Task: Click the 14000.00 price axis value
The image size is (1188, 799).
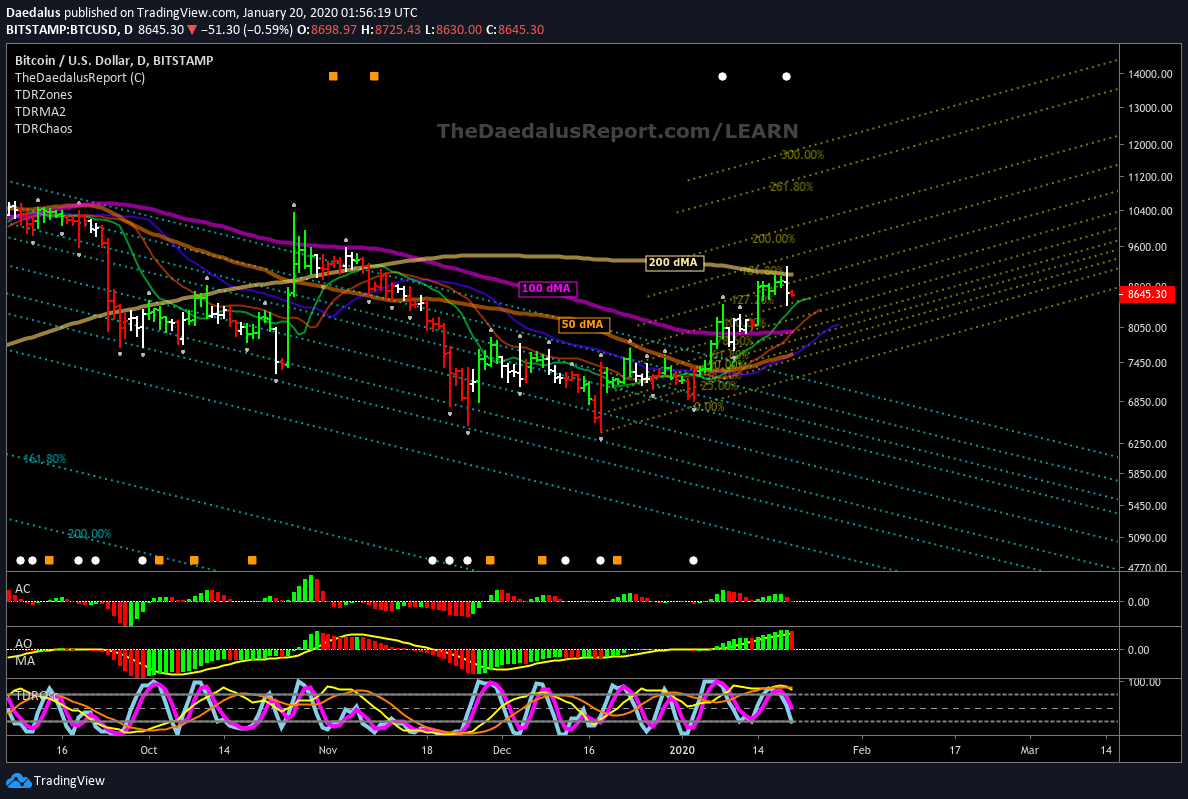Action: [x=1150, y=74]
